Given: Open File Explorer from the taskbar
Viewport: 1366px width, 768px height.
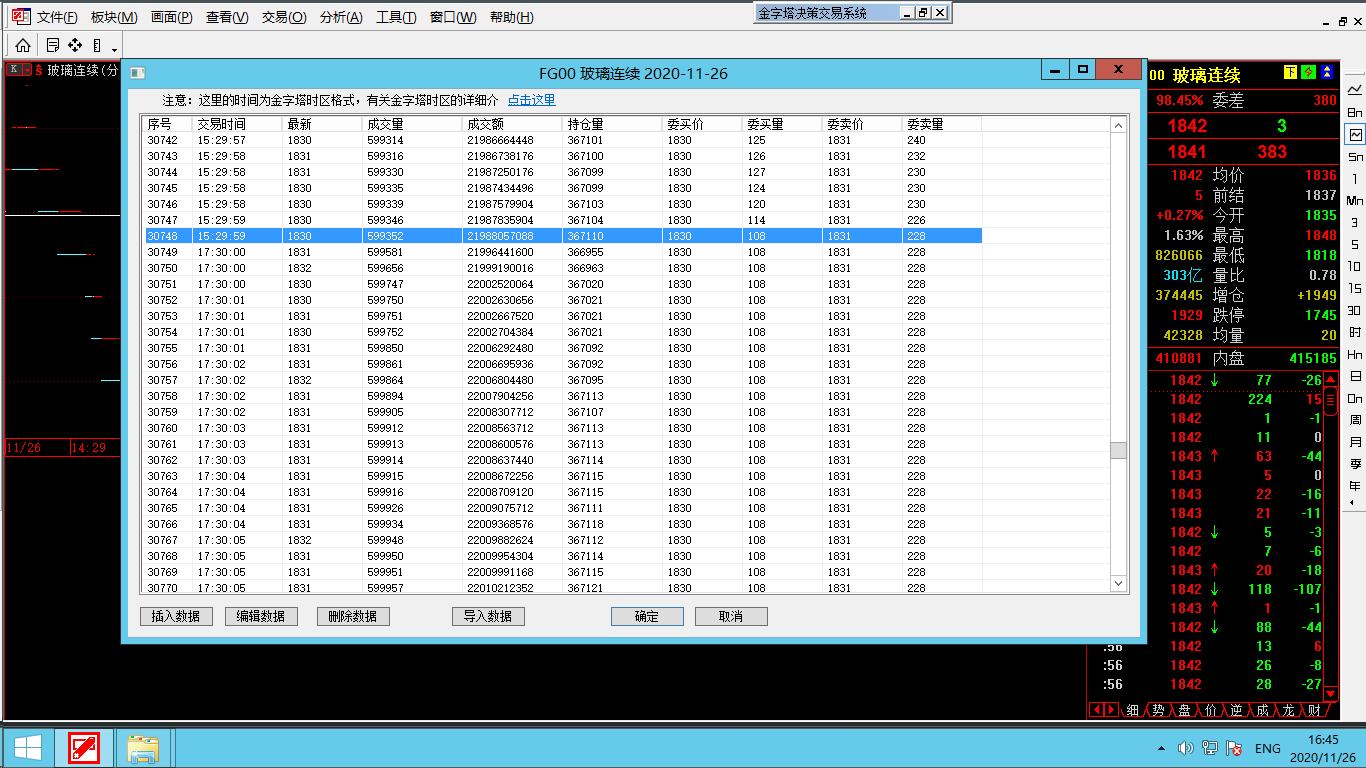Looking at the screenshot, I should [144, 748].
